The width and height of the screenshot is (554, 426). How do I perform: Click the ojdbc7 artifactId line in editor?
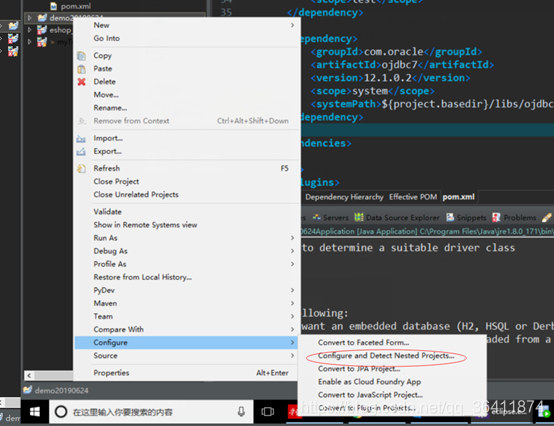[402, 65]
